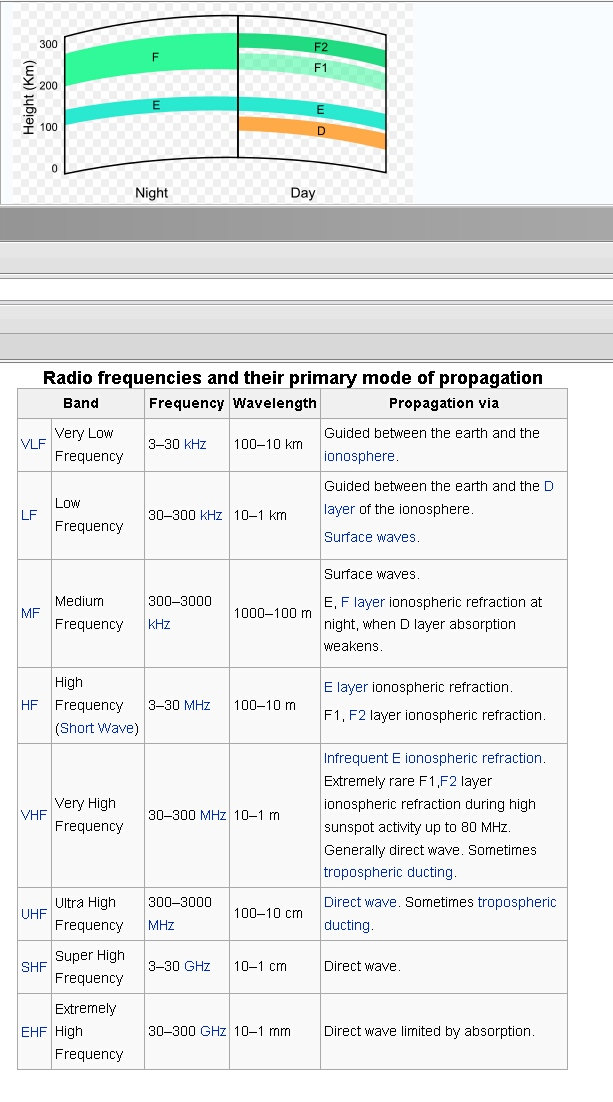Click the orange D layer in diagram
The image size is (613, 1102).
pos(321,130)
